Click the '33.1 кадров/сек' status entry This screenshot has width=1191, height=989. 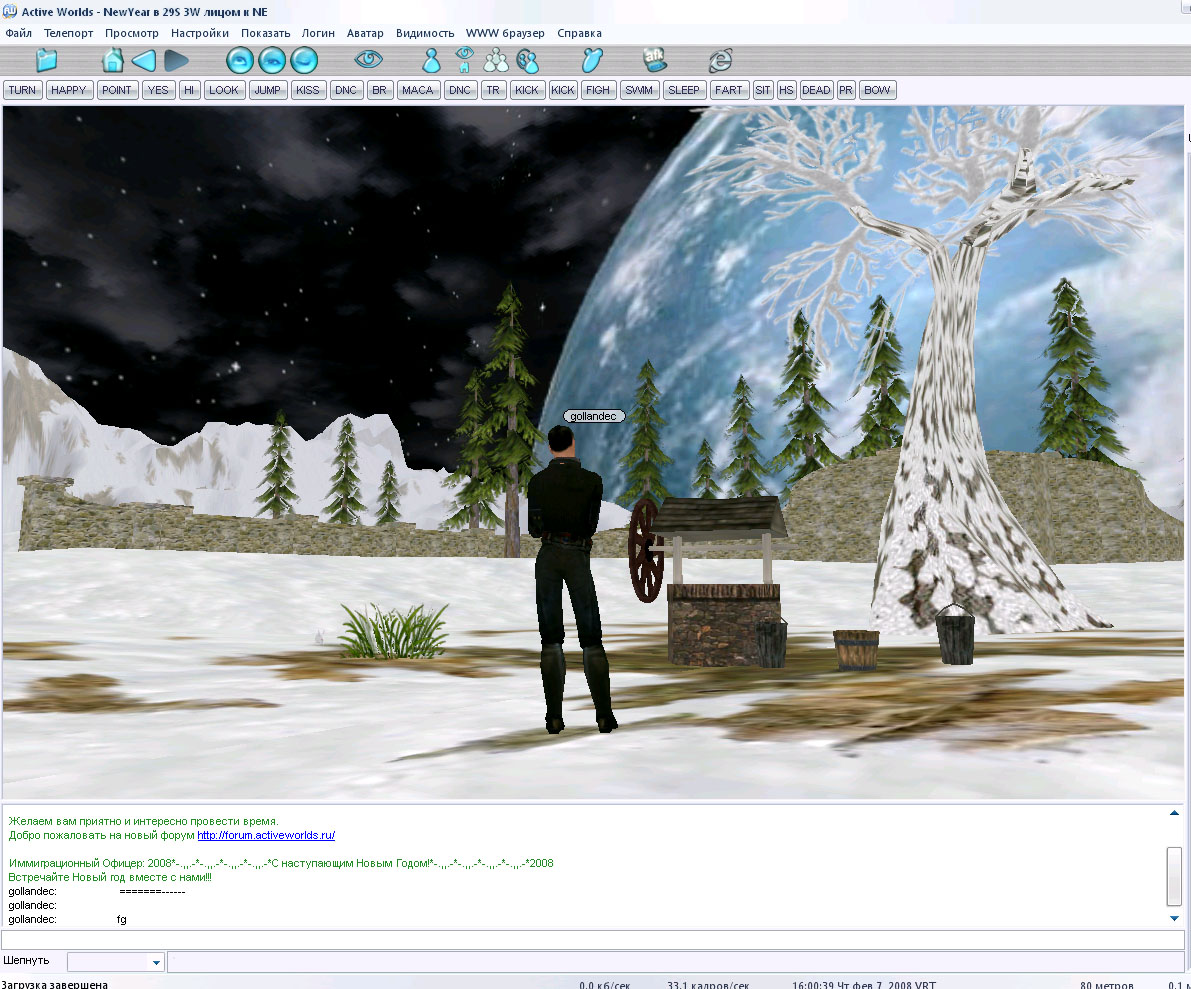pyautogui.click(x=708, y=984)
